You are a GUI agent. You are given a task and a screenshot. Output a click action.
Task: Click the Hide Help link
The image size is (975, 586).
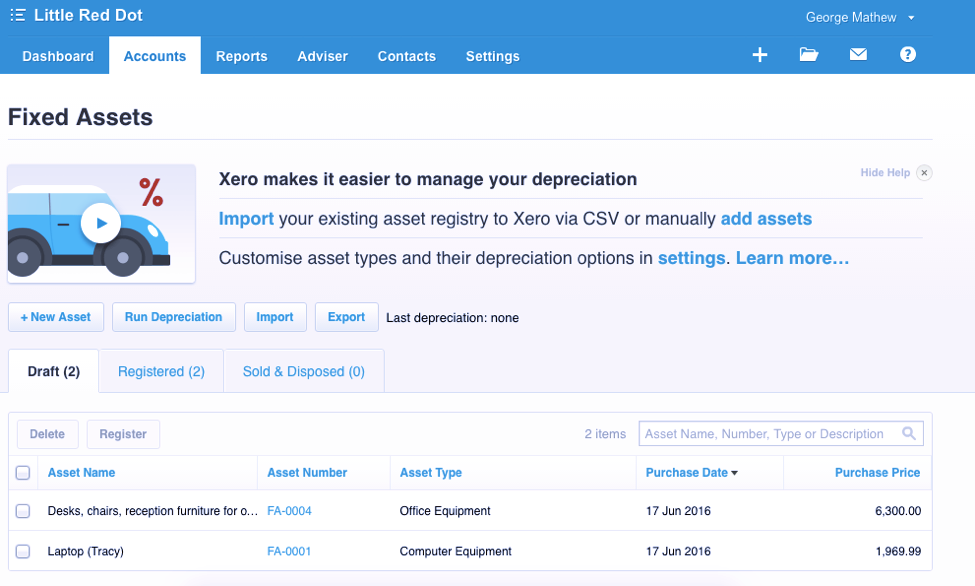point(885,172)
